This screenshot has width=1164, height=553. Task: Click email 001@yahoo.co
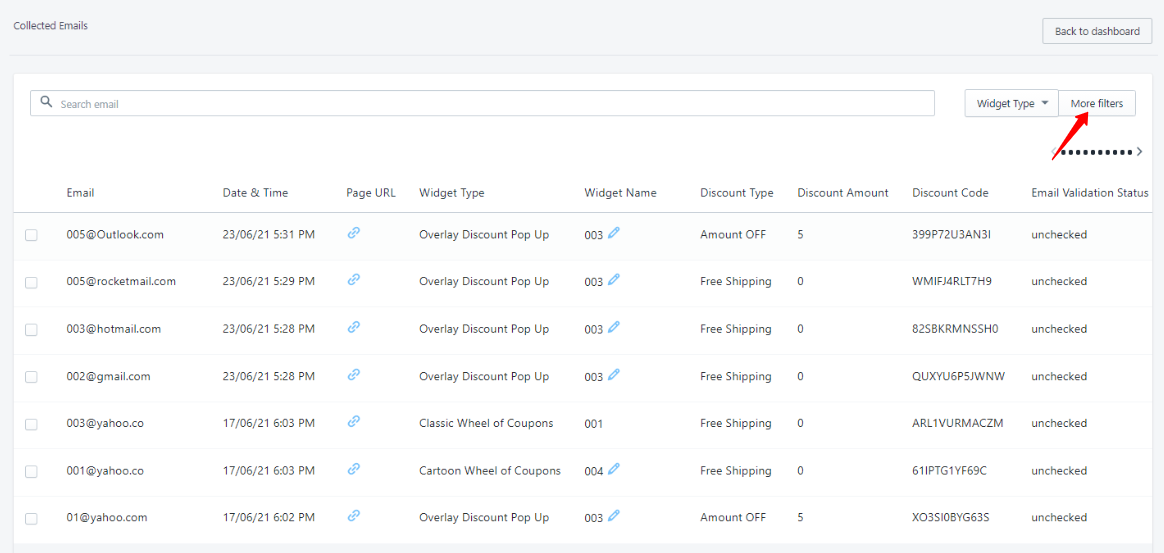click(105, 471)
